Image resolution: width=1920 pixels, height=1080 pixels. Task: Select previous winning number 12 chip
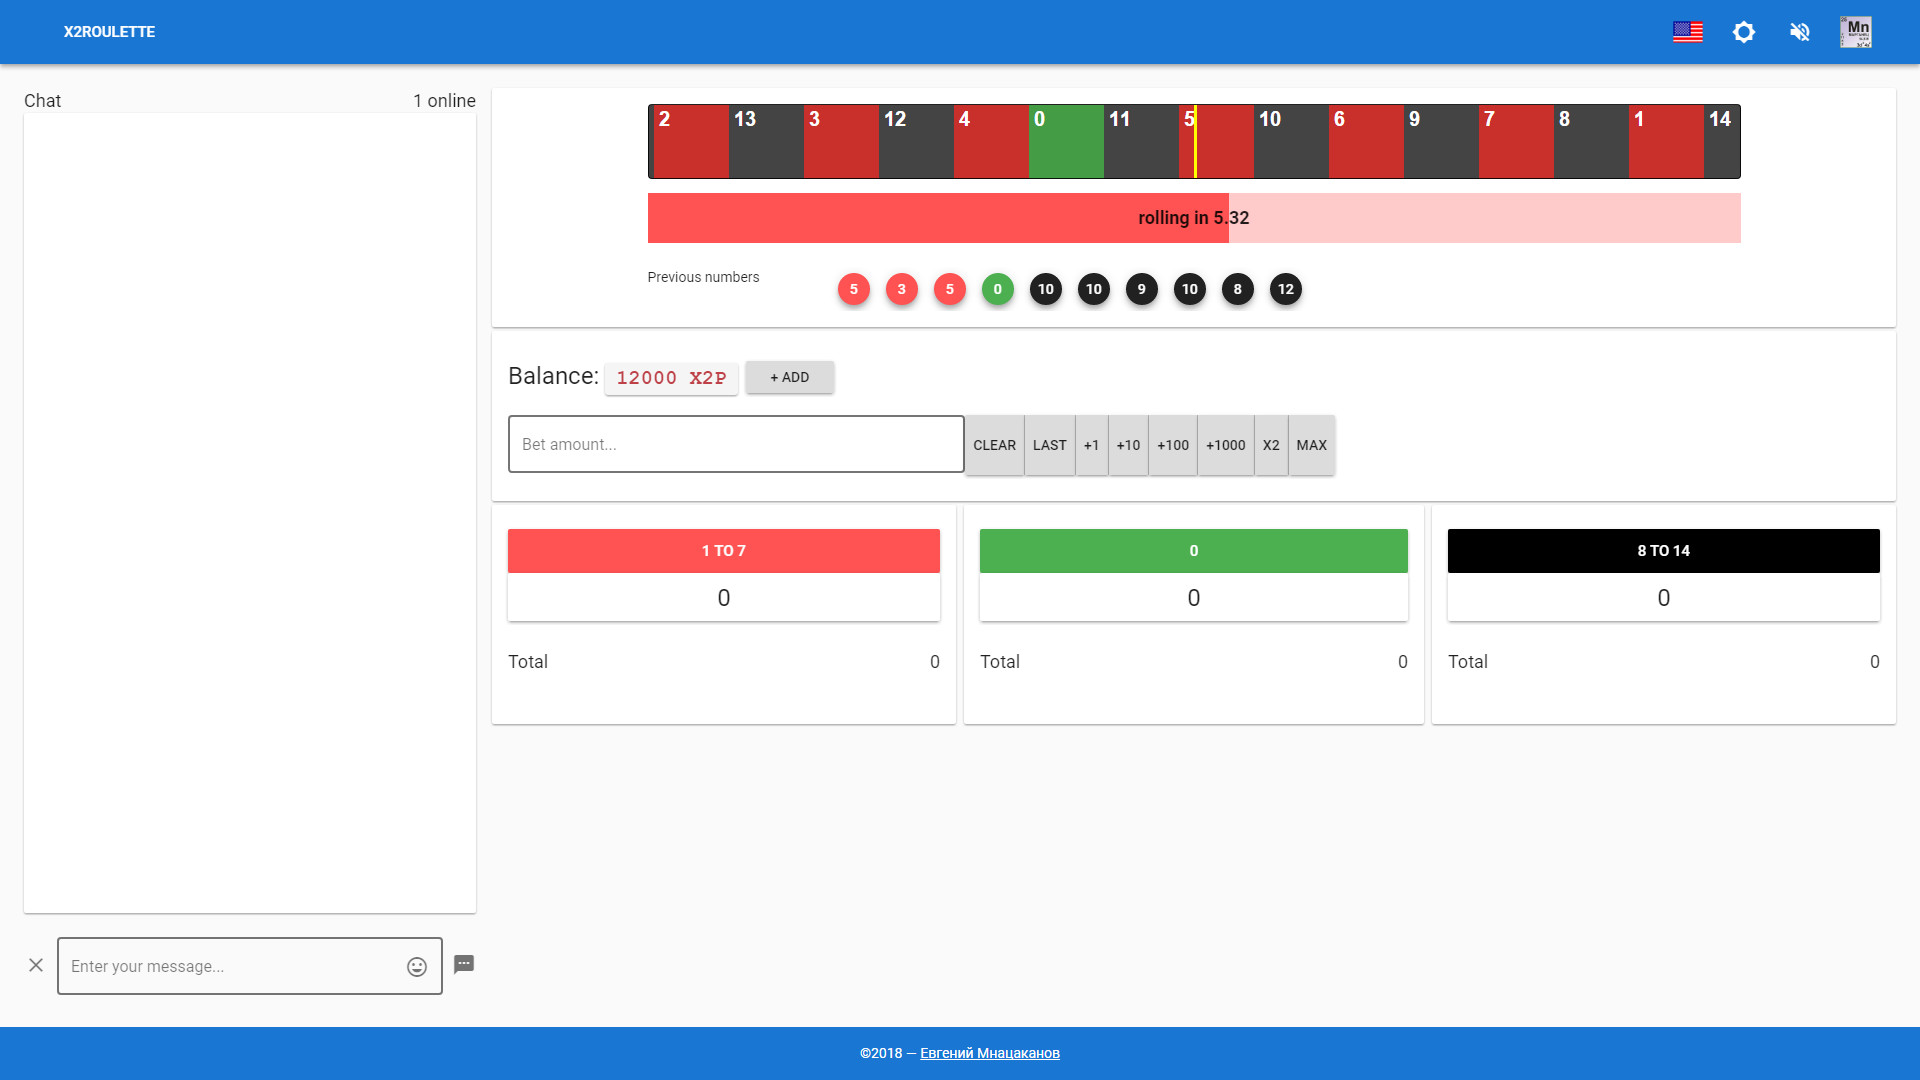(x=1286, y=289)
